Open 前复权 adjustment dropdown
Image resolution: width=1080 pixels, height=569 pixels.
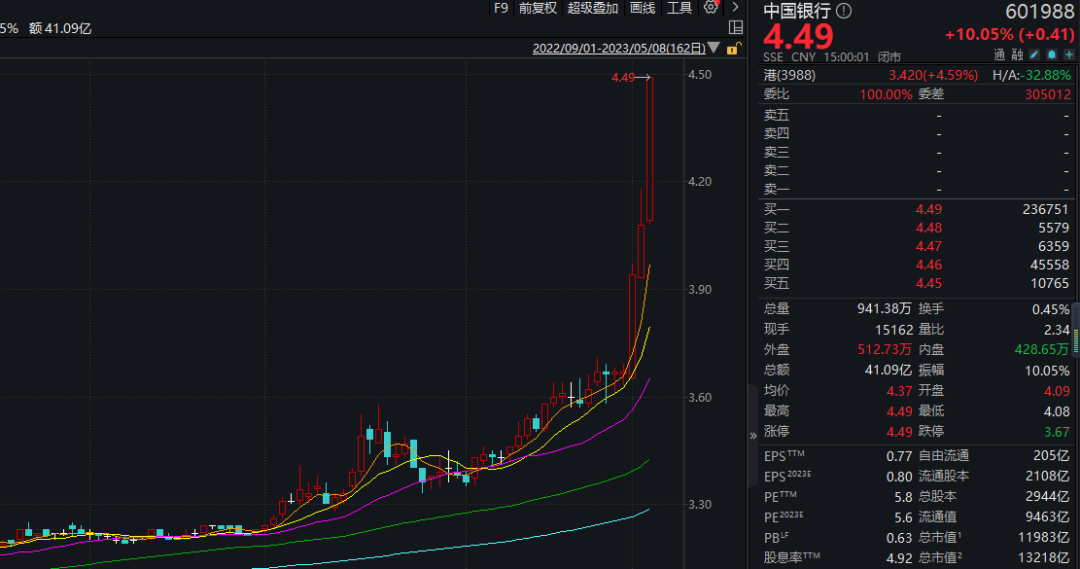pos(537,8)
